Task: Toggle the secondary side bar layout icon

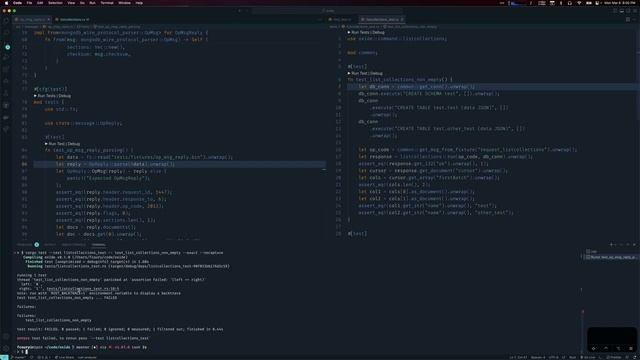Action: pyautogui.click(x=628, y=11)
